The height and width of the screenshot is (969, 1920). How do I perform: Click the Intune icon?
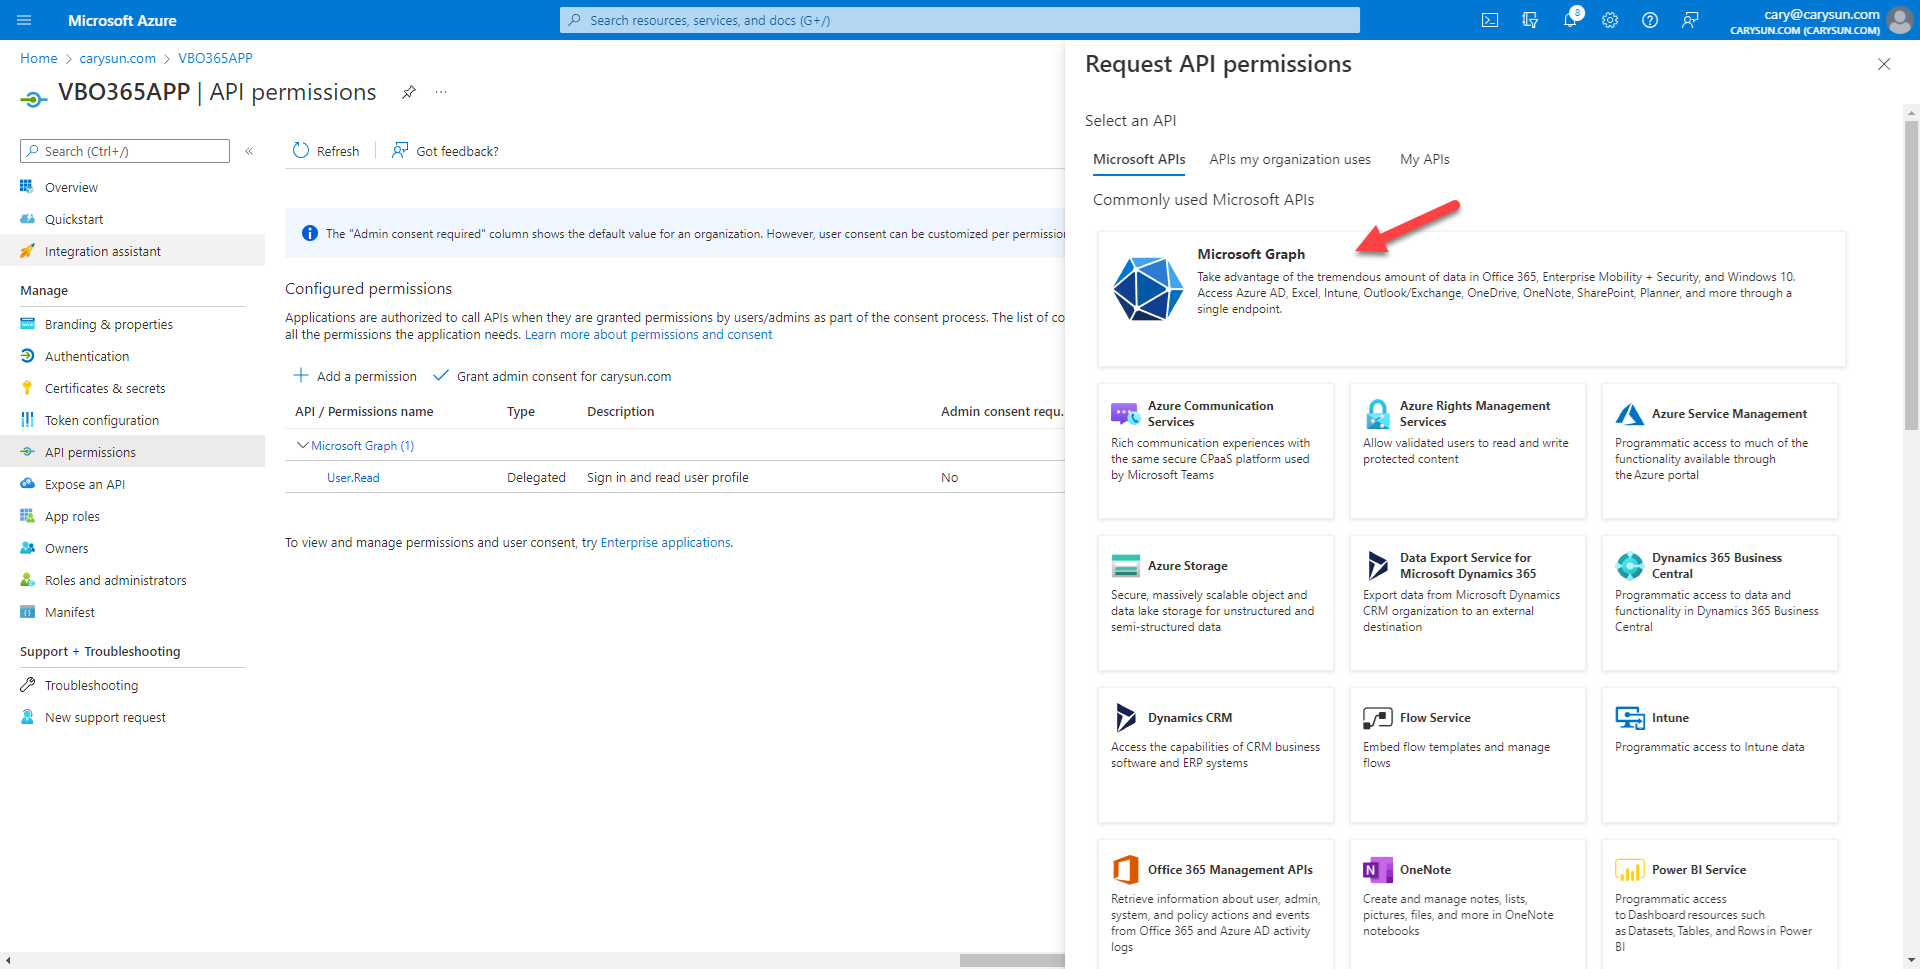click(1630, 718)
